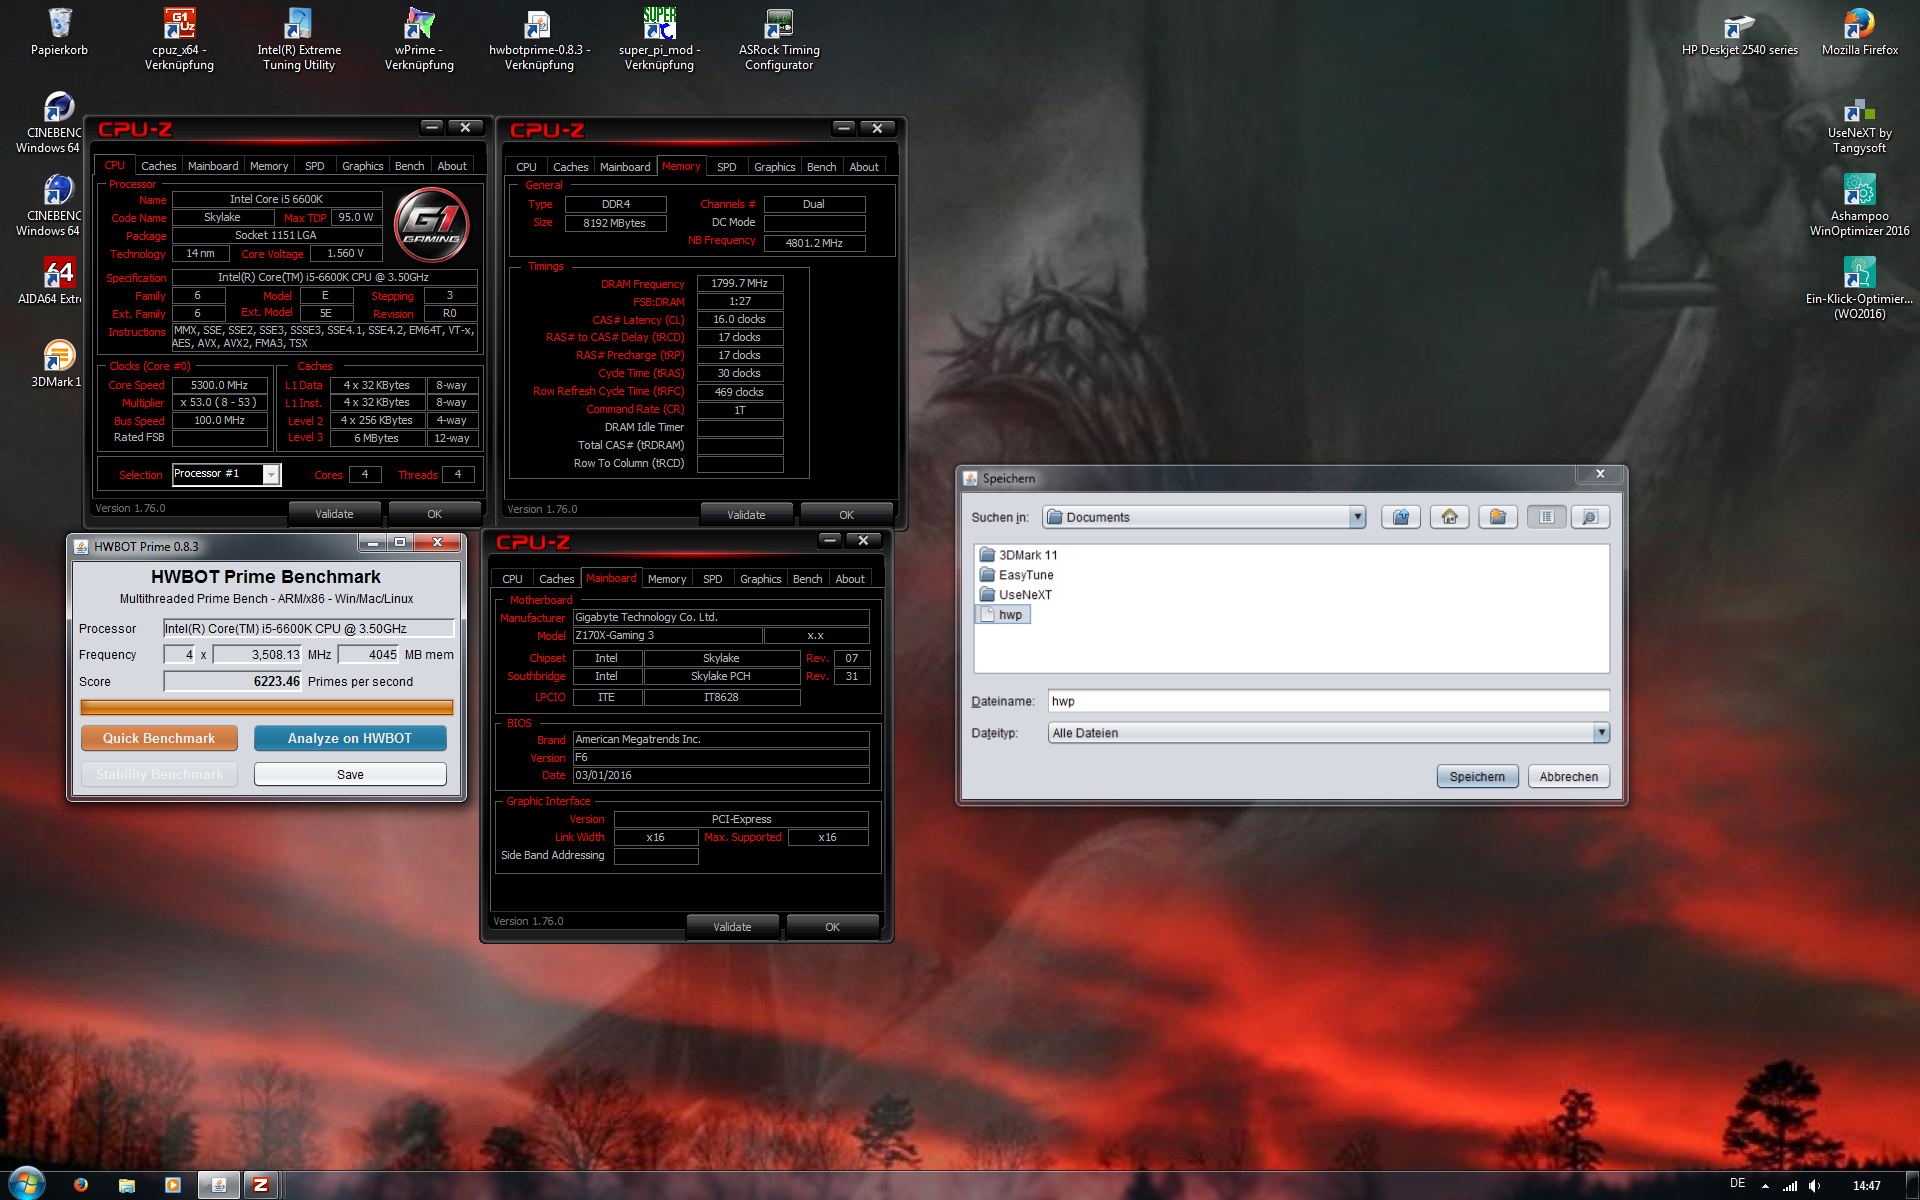Click the G1 Gaming logo in CPU-Z
Screen dimensions: 1920x1200
(x=432, y=224)
